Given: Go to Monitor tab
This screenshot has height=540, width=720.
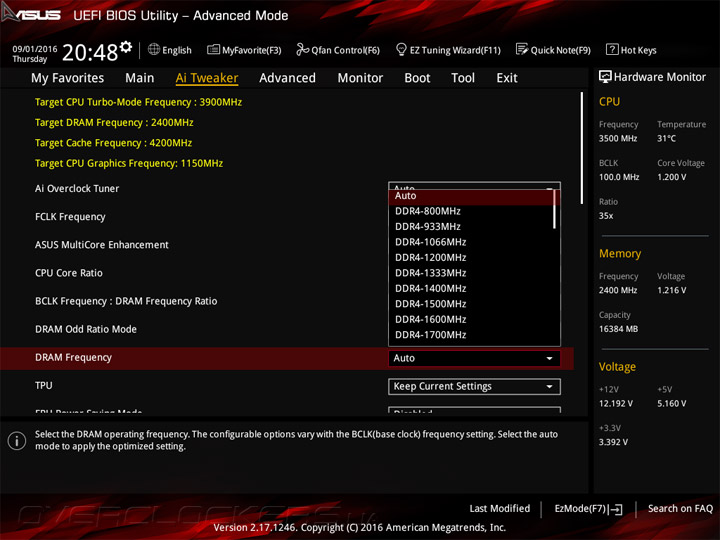Looking at the screenshot, I should [360, 78].
